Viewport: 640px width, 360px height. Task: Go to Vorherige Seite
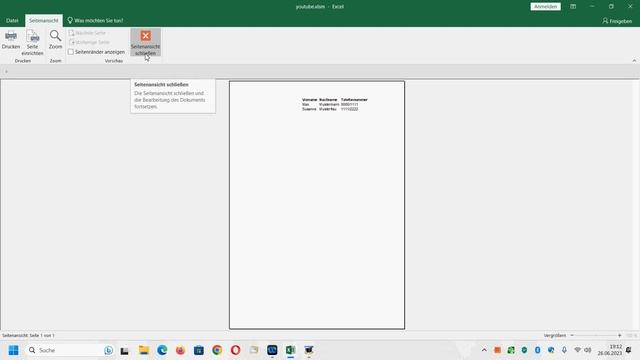click(89, 42)
